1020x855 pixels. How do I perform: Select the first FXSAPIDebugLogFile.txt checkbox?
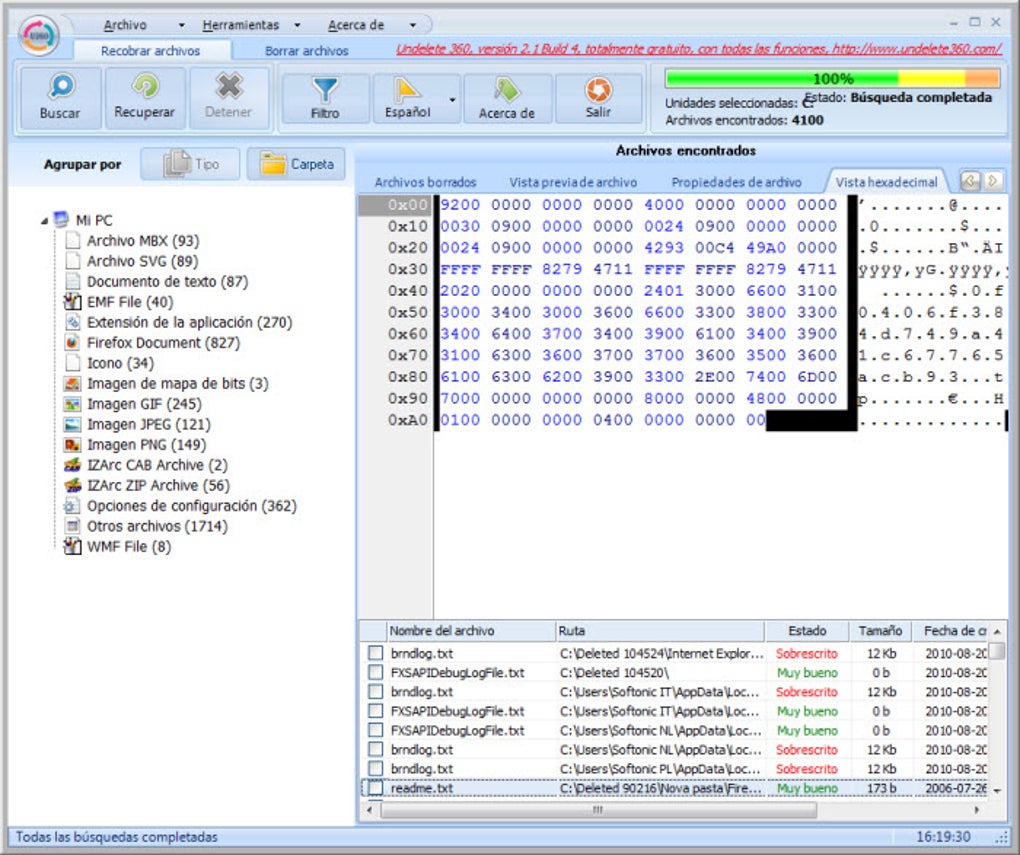pos(375,673)
